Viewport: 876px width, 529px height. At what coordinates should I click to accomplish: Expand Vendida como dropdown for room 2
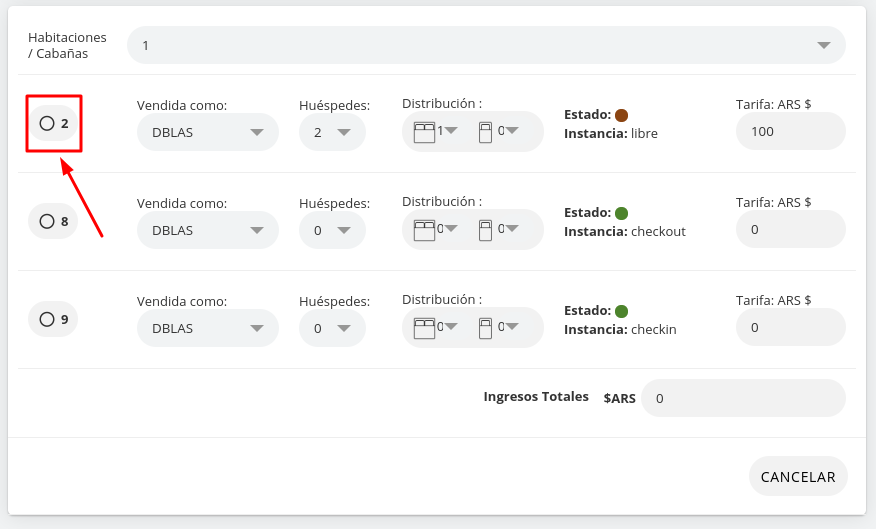pos(208,132)
